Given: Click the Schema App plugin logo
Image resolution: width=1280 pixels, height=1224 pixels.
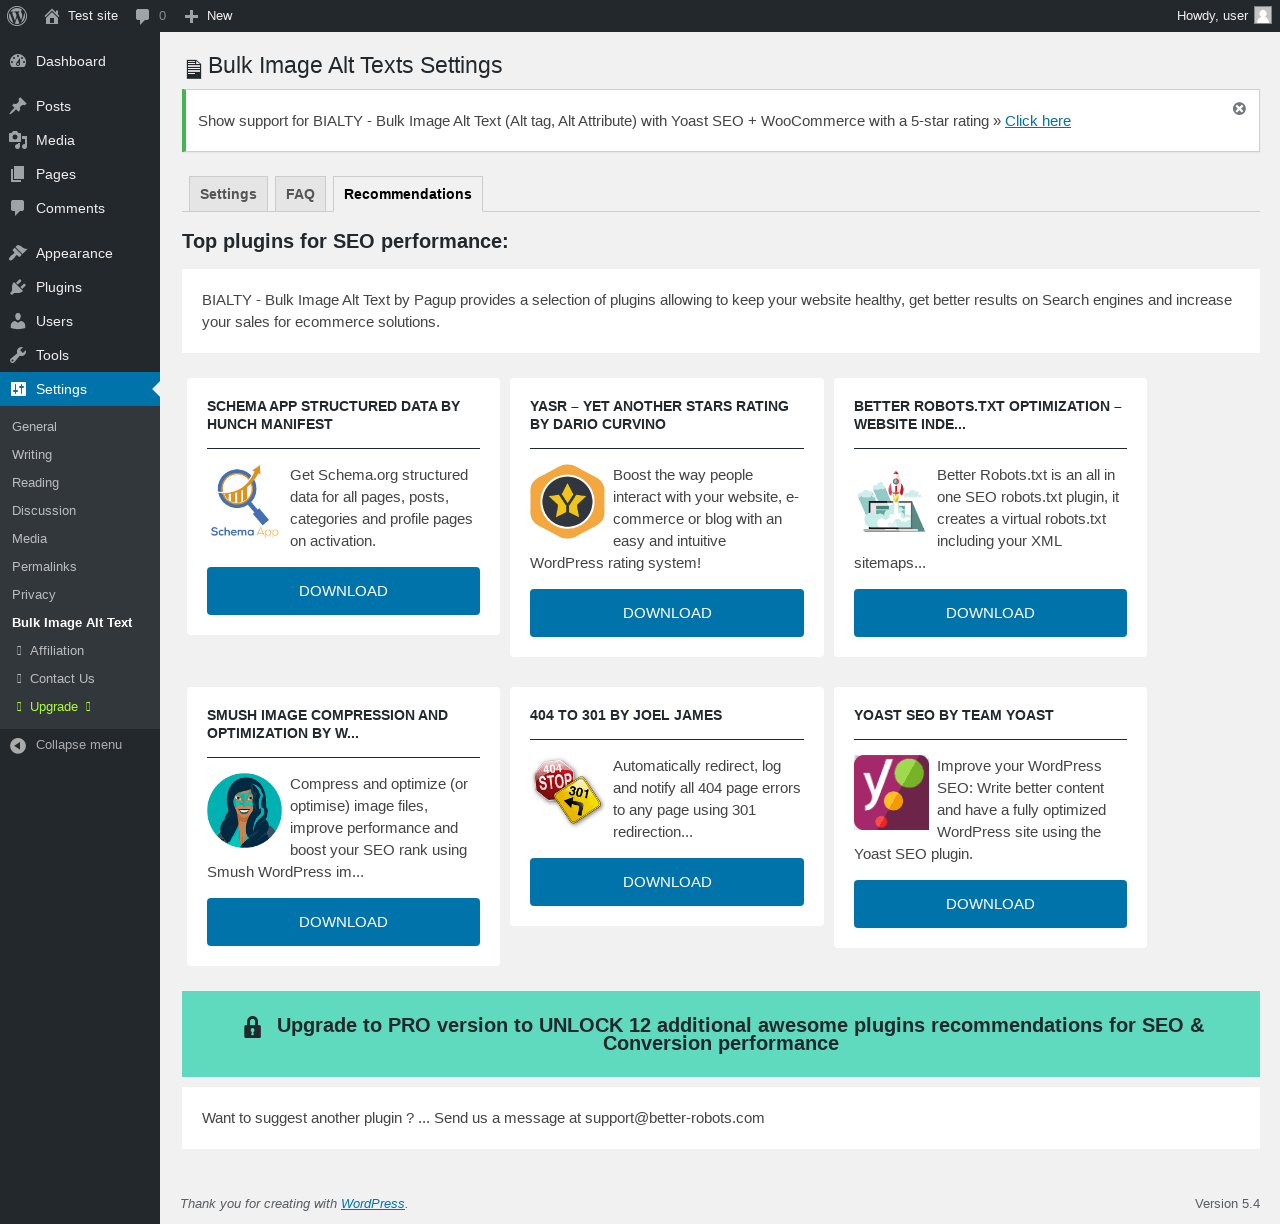Looking at the screenshot, I should (x=244, y=502).
